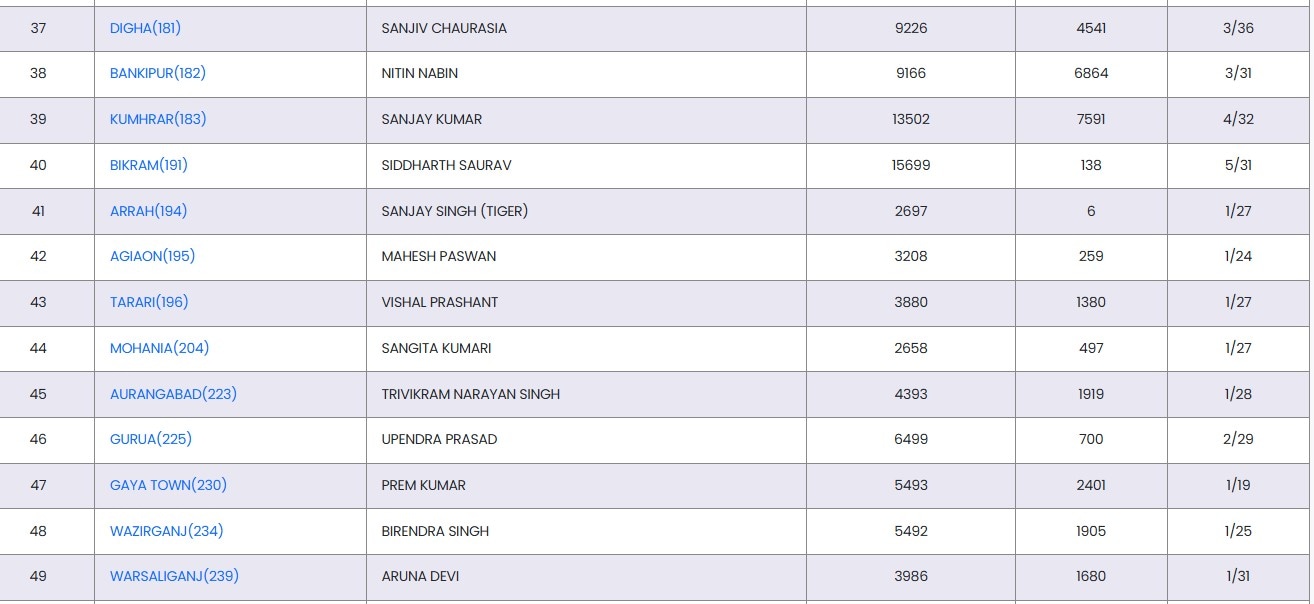Open the AGIAON(195) constituency page
This screenshot has height=604, width=1314.
pyautogui.click(x=152, y=256)
